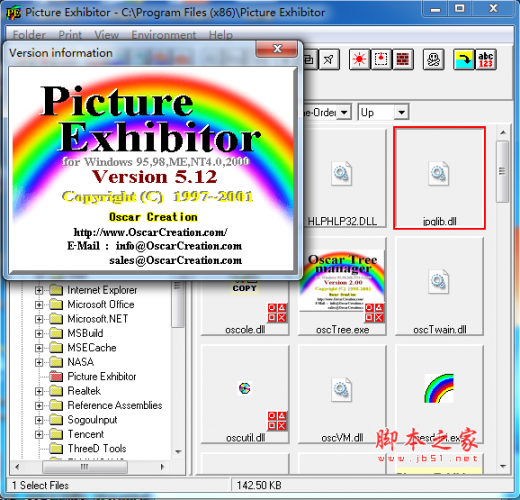Expand the SogouInput folder node
Image resolution: width=520 pixels, height=500 pixels.
(39, 420)
